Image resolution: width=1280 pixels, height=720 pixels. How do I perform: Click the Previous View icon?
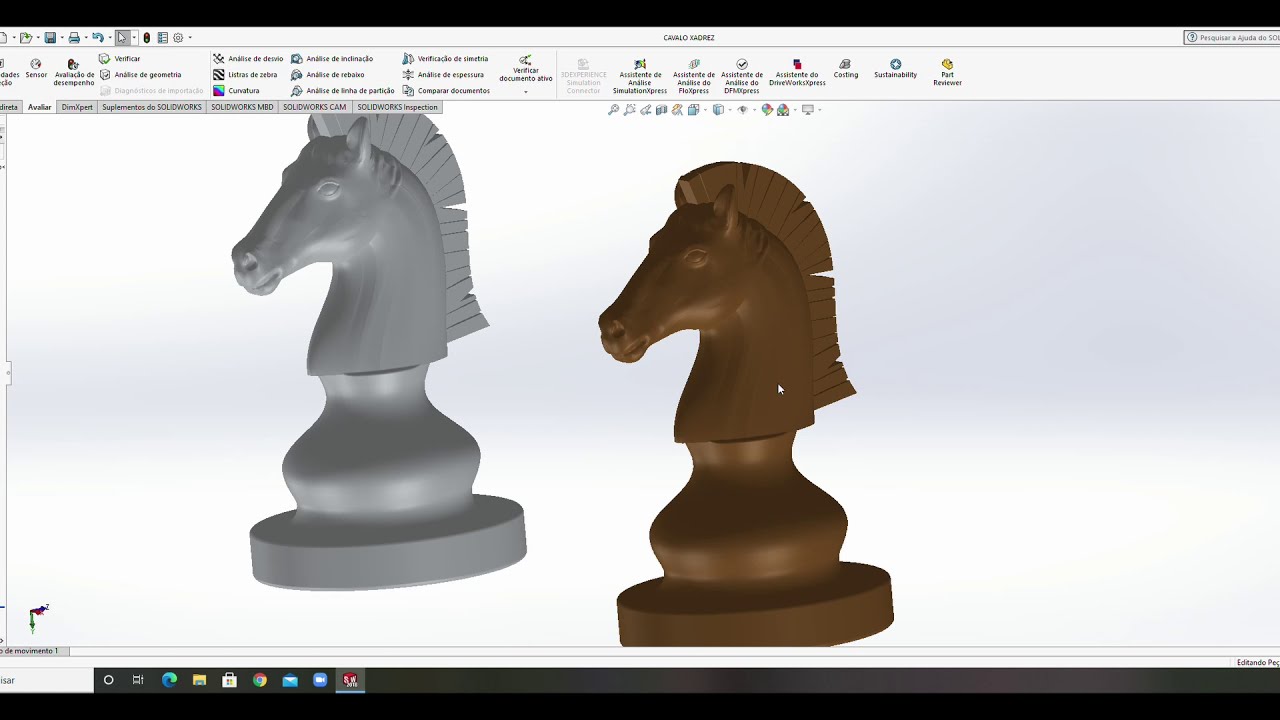[646, 110]
